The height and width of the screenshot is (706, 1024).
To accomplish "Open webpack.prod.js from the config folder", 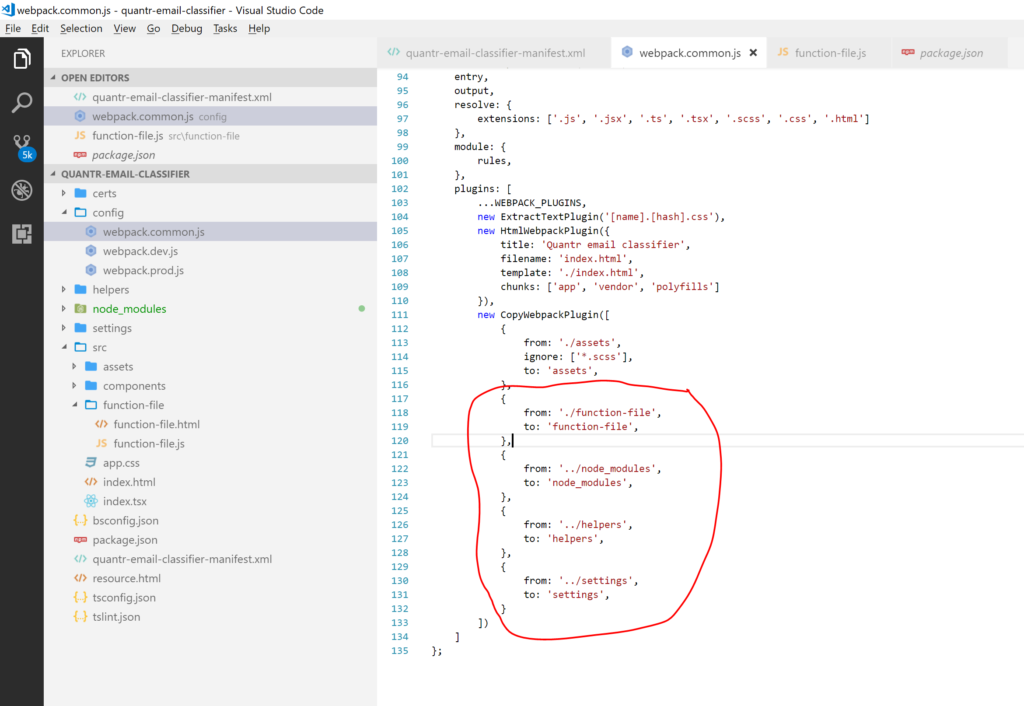I will coord(210,270).
